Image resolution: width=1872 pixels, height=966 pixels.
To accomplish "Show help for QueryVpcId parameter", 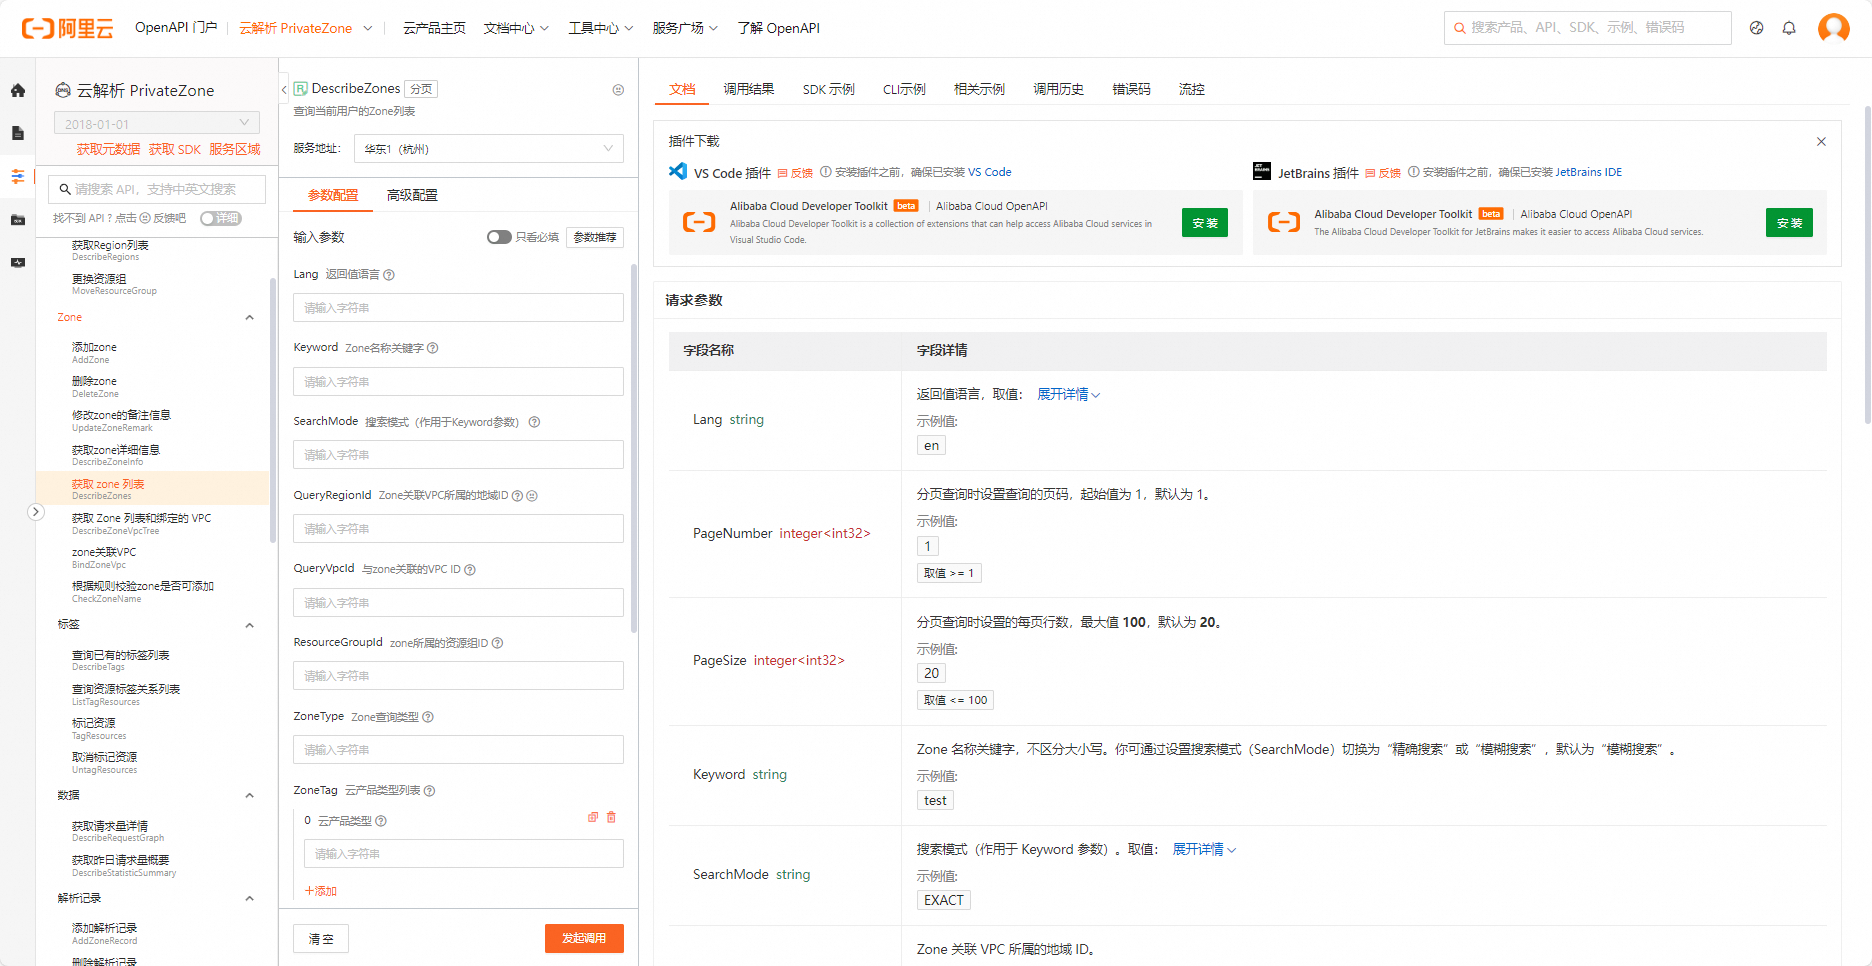I will 470,570.
